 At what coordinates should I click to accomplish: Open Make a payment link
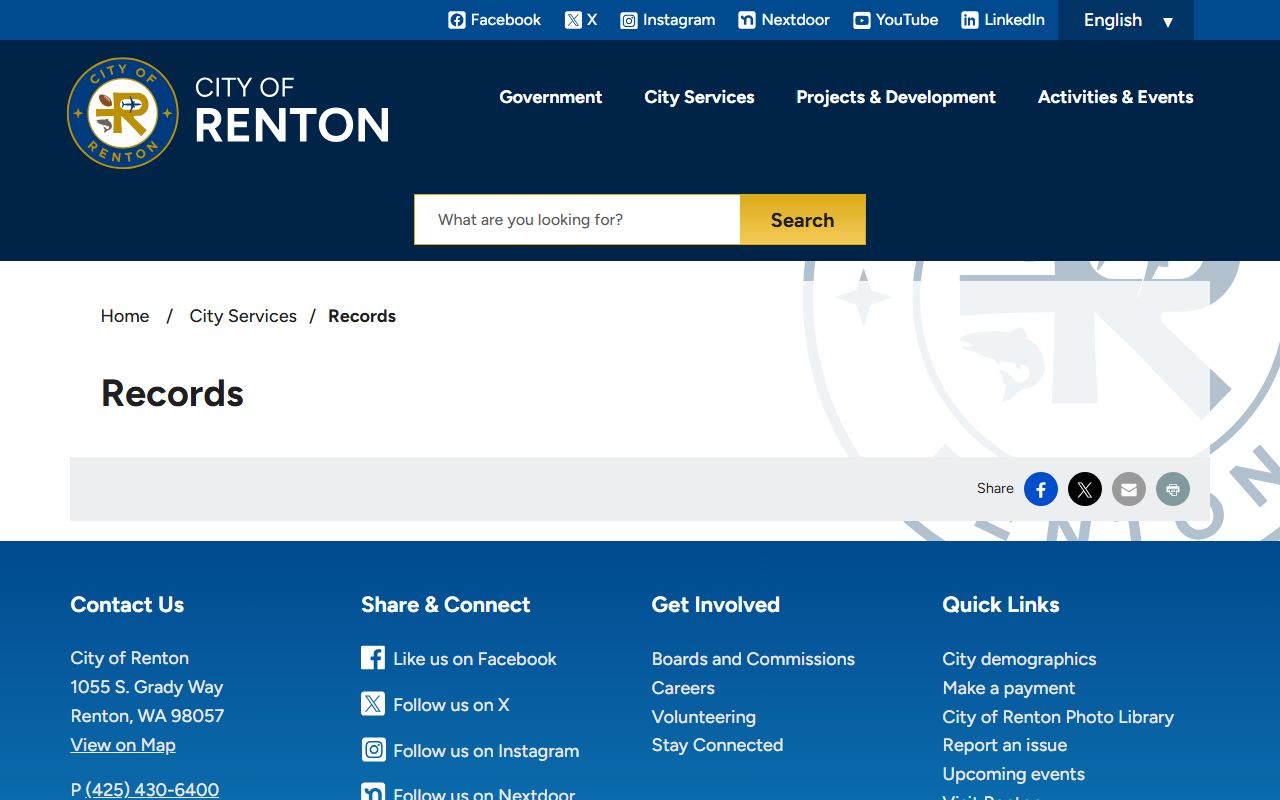click(1009, 688)
